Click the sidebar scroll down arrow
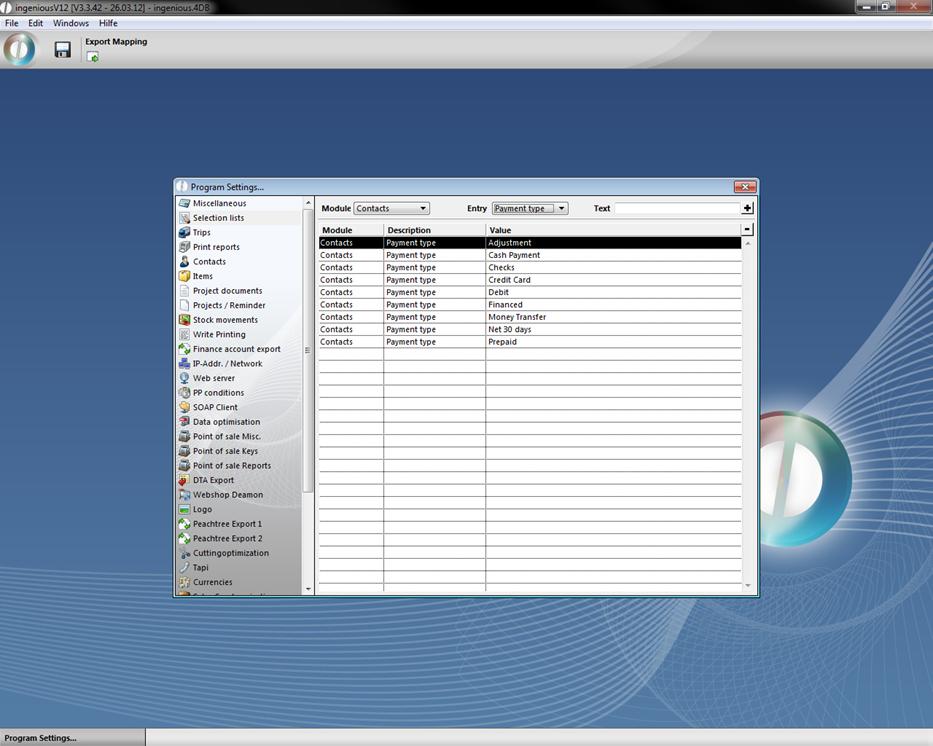 (308, 589)
